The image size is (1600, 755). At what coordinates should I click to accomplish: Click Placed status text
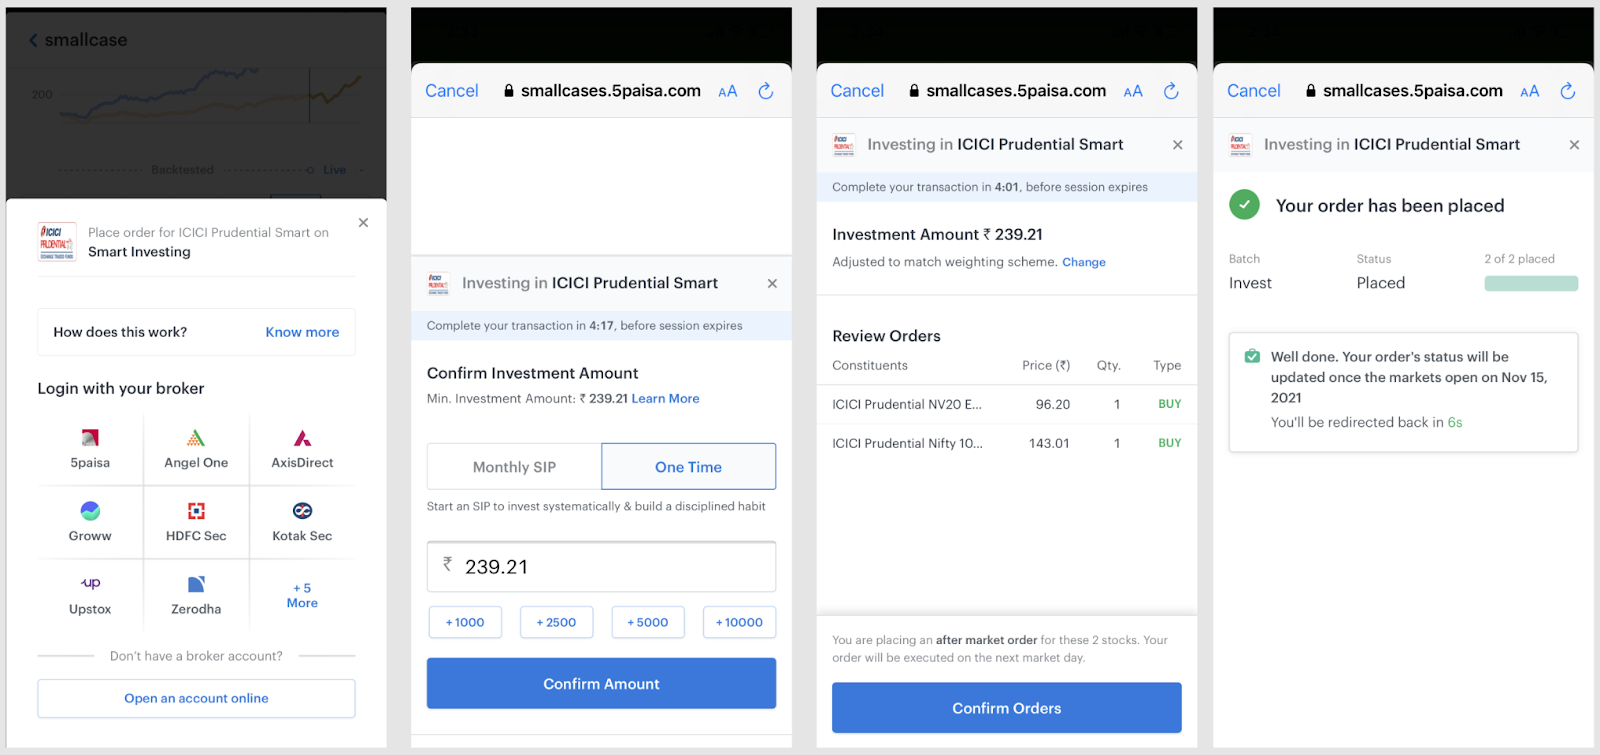tap(1380, 283)
